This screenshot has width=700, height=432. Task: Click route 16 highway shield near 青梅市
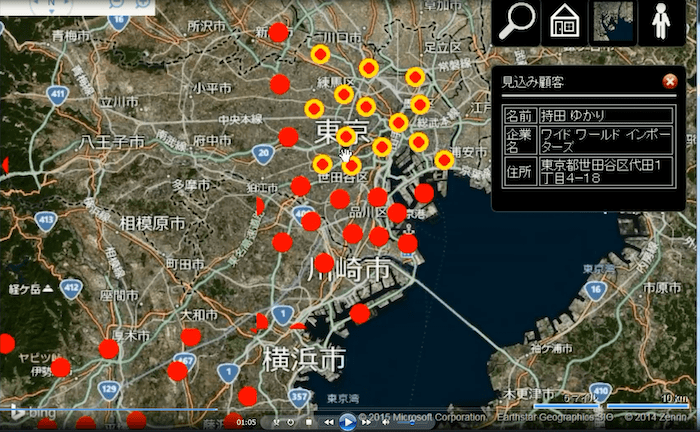(121, 20)
